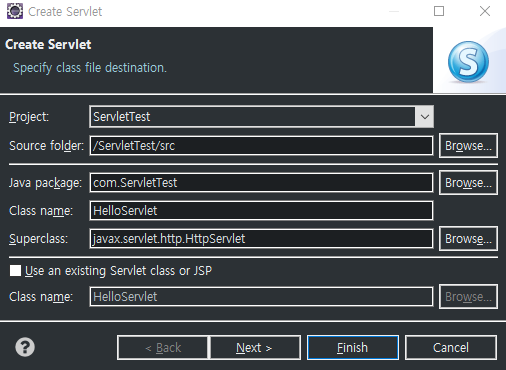Click the Specify class file destination text
Screen dimensions: 506x370
90,68
